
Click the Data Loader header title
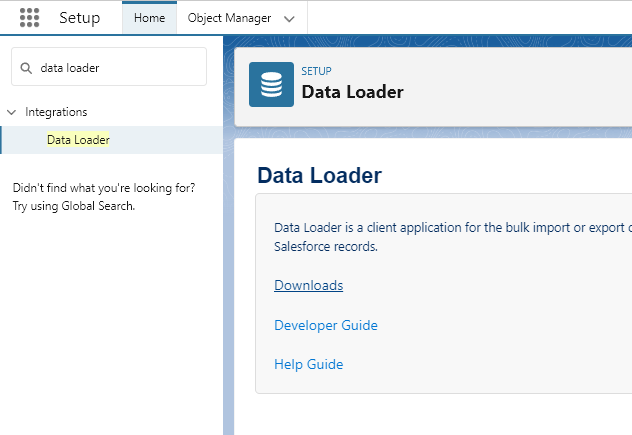point(353,92)
